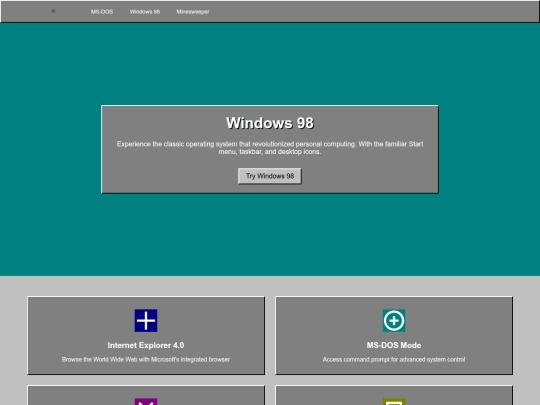The height and width of the screenshot is (405, 540).
Task: Click the small logo icon in navigation bar
Action: coord(54,11)
